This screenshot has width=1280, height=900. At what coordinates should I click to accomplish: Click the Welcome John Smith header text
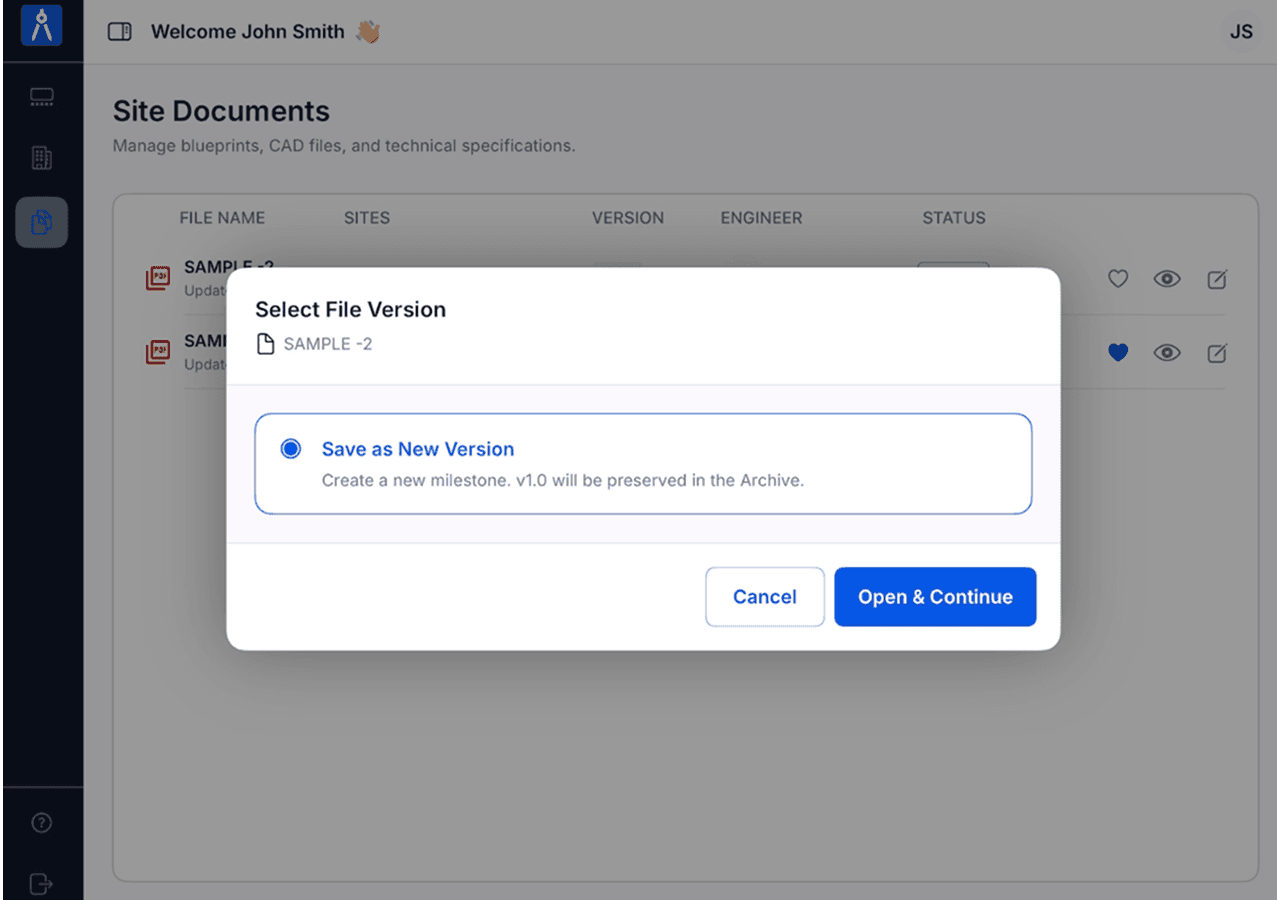tap(248, 32)
